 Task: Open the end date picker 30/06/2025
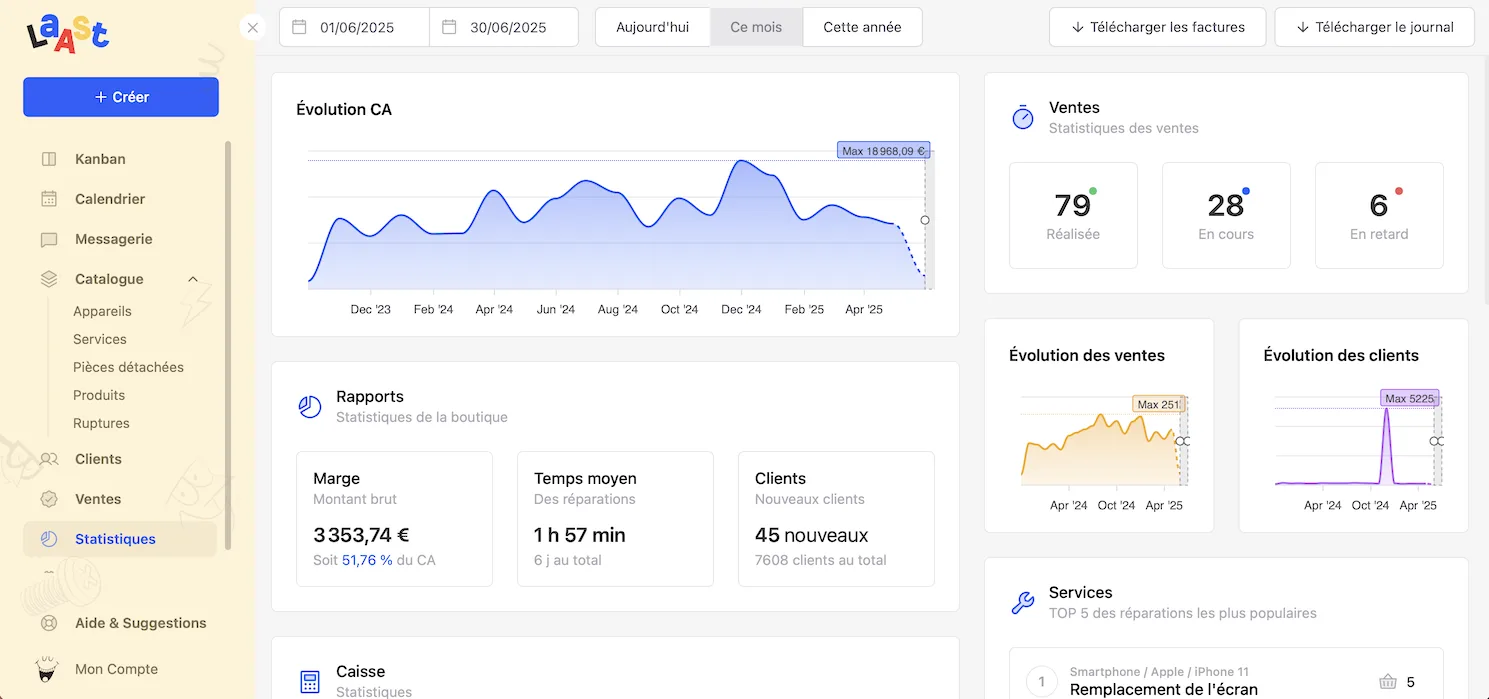tap(504, 27)
